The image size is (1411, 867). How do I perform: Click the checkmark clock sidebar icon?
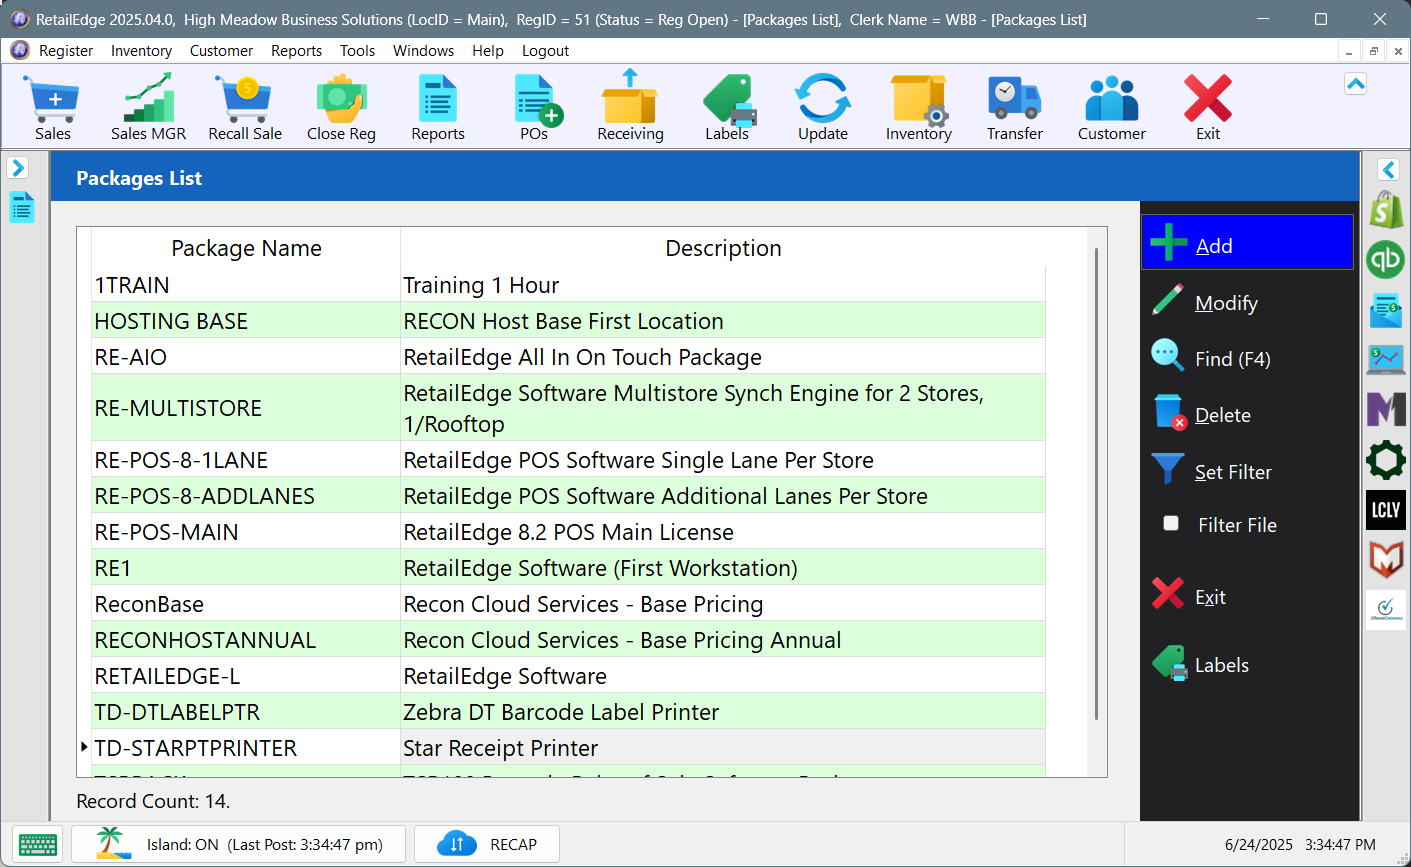click(x=1386, y=609)
